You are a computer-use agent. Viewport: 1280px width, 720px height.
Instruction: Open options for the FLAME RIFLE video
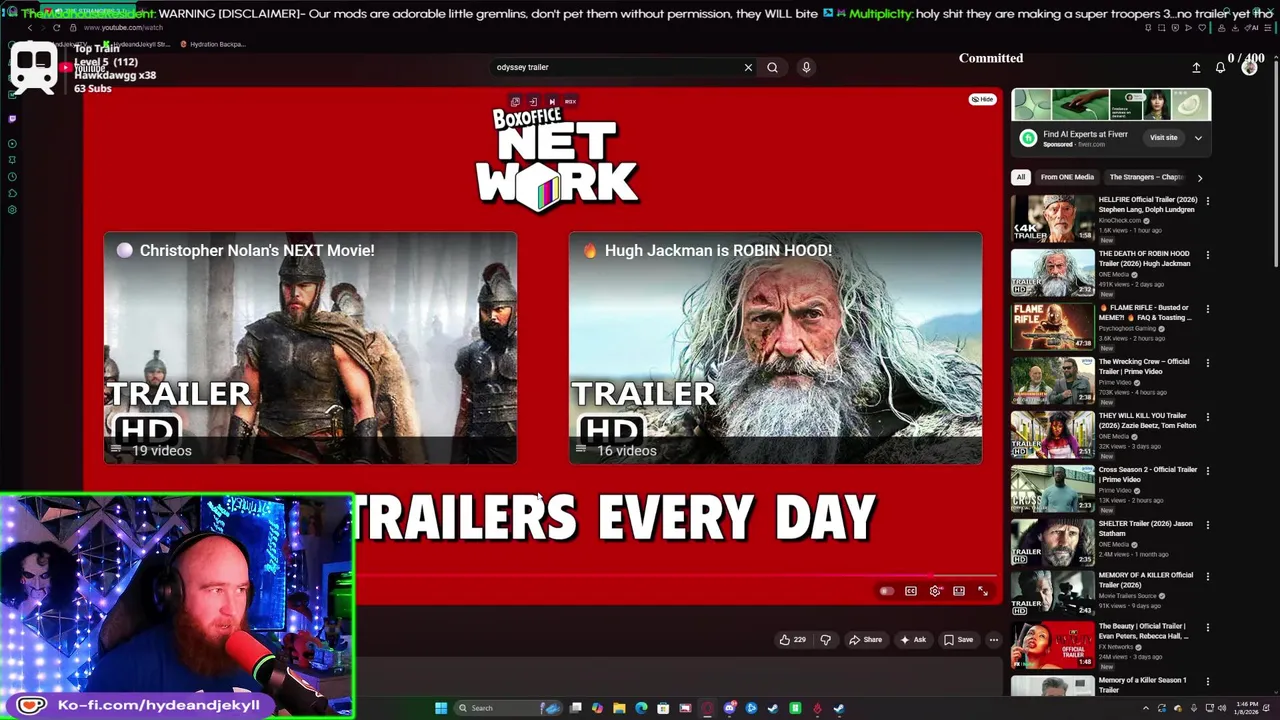tap(1207, 309)
